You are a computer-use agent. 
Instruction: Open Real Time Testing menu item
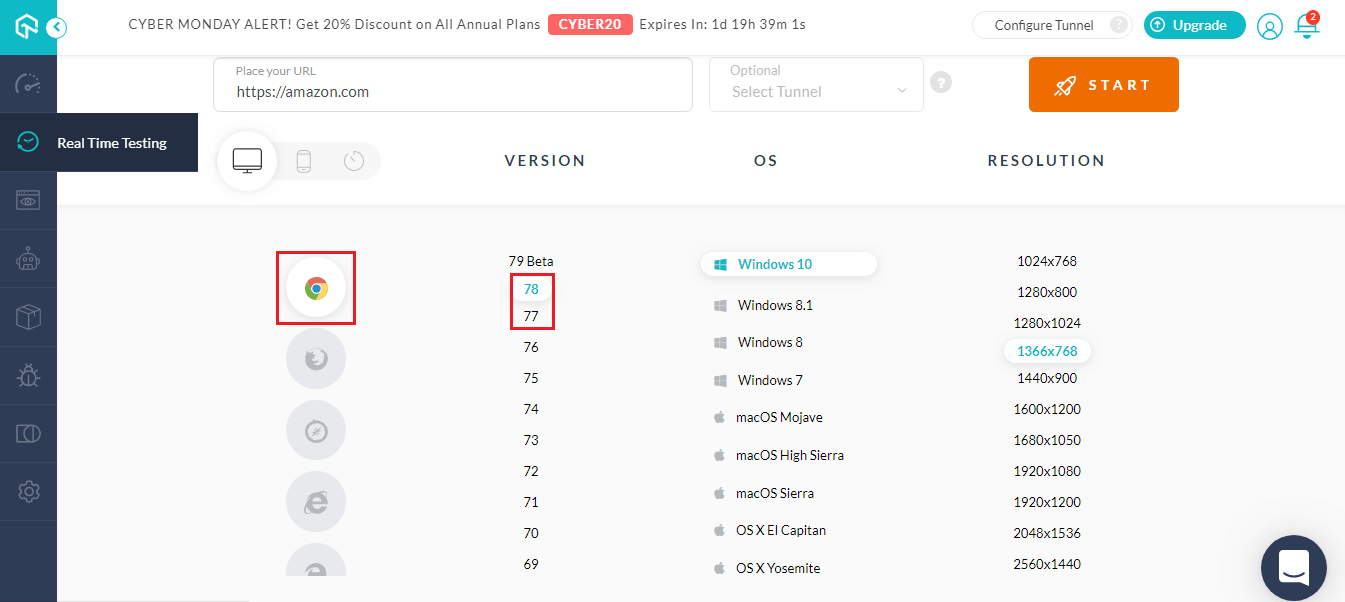(x=99, y=142)
